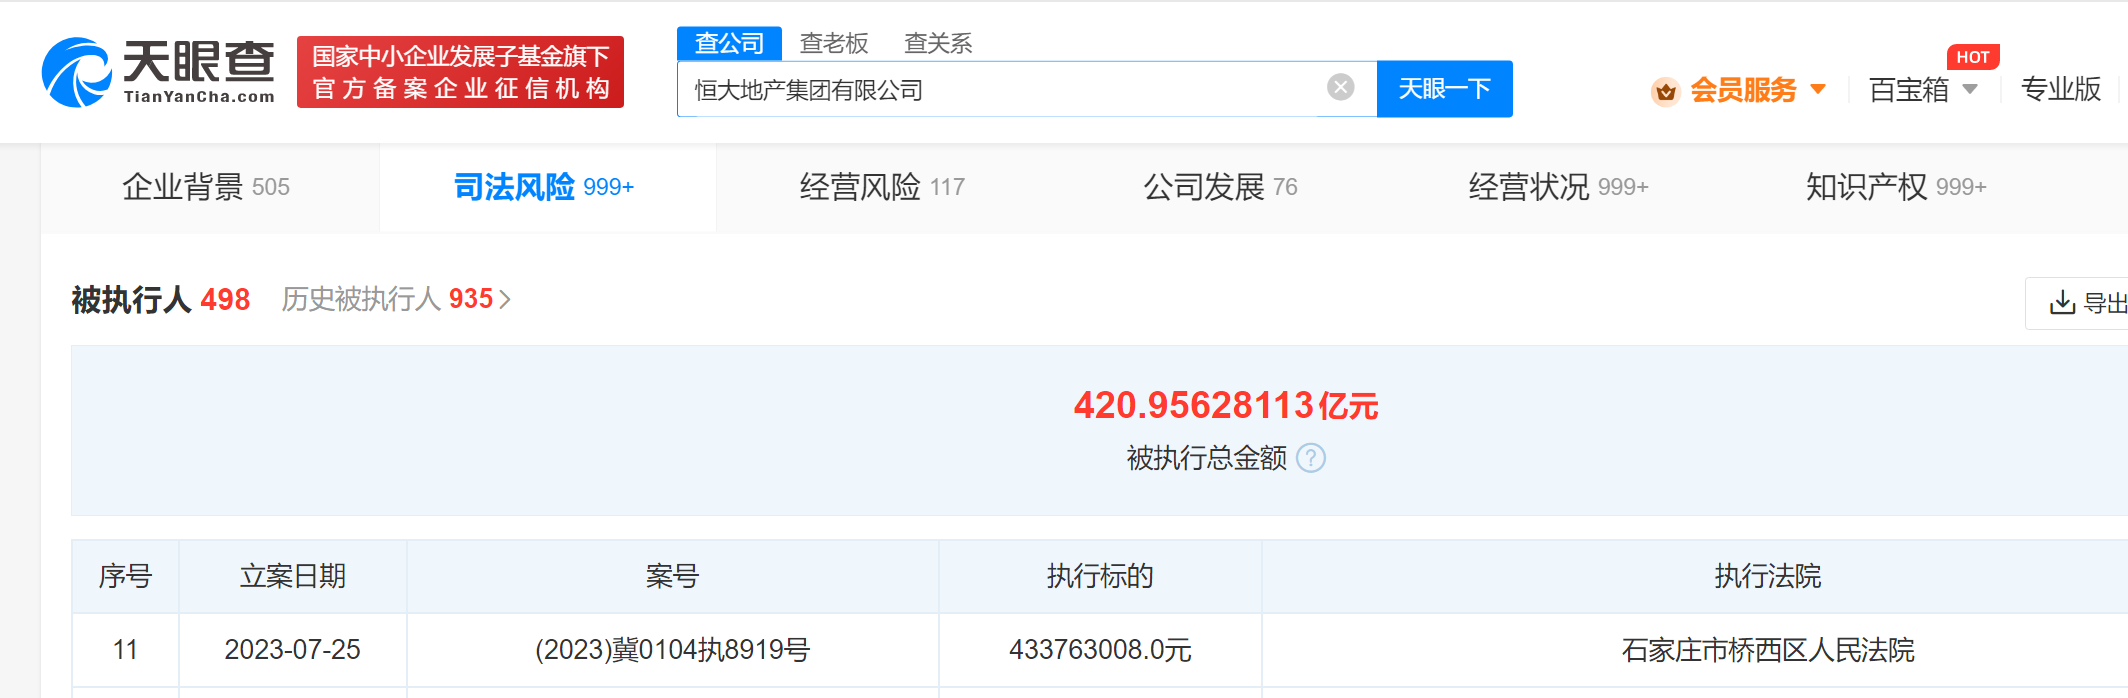The height and width of the screenshot is (698, 2128).
Task: Open 历史被执行人 935 chevron
Action: pyautogui.click(x=505, y=299)
